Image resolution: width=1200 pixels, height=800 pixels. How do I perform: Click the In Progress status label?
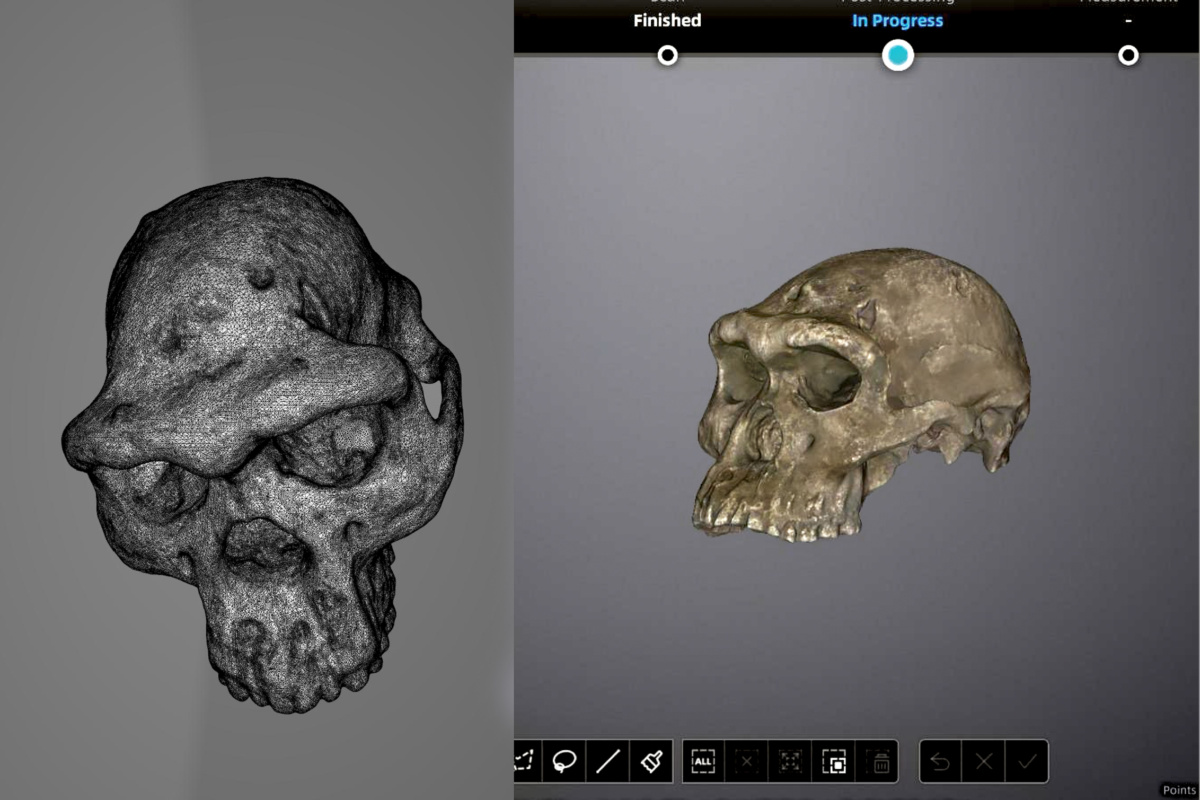897,20
